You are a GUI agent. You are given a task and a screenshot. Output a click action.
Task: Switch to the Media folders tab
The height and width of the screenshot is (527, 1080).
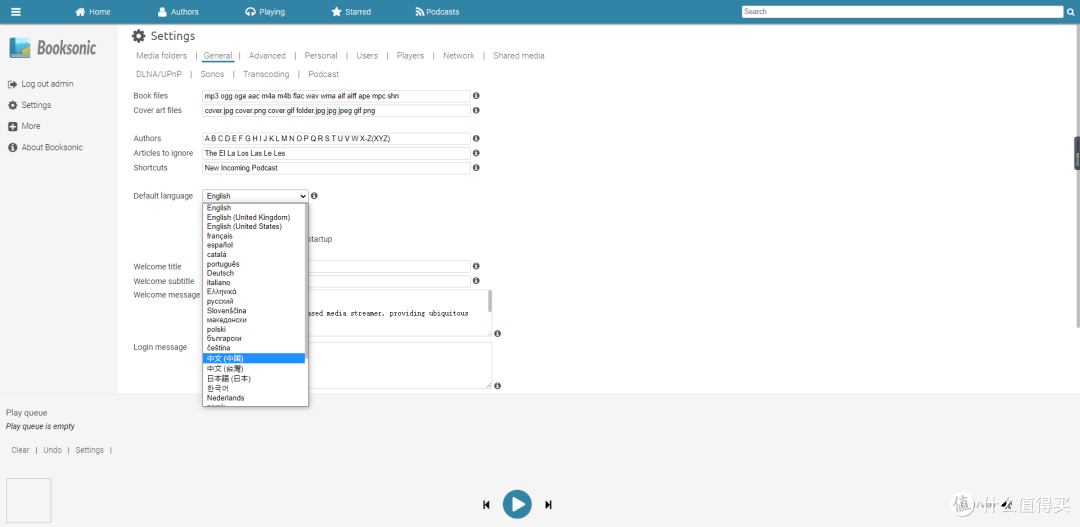161,56
